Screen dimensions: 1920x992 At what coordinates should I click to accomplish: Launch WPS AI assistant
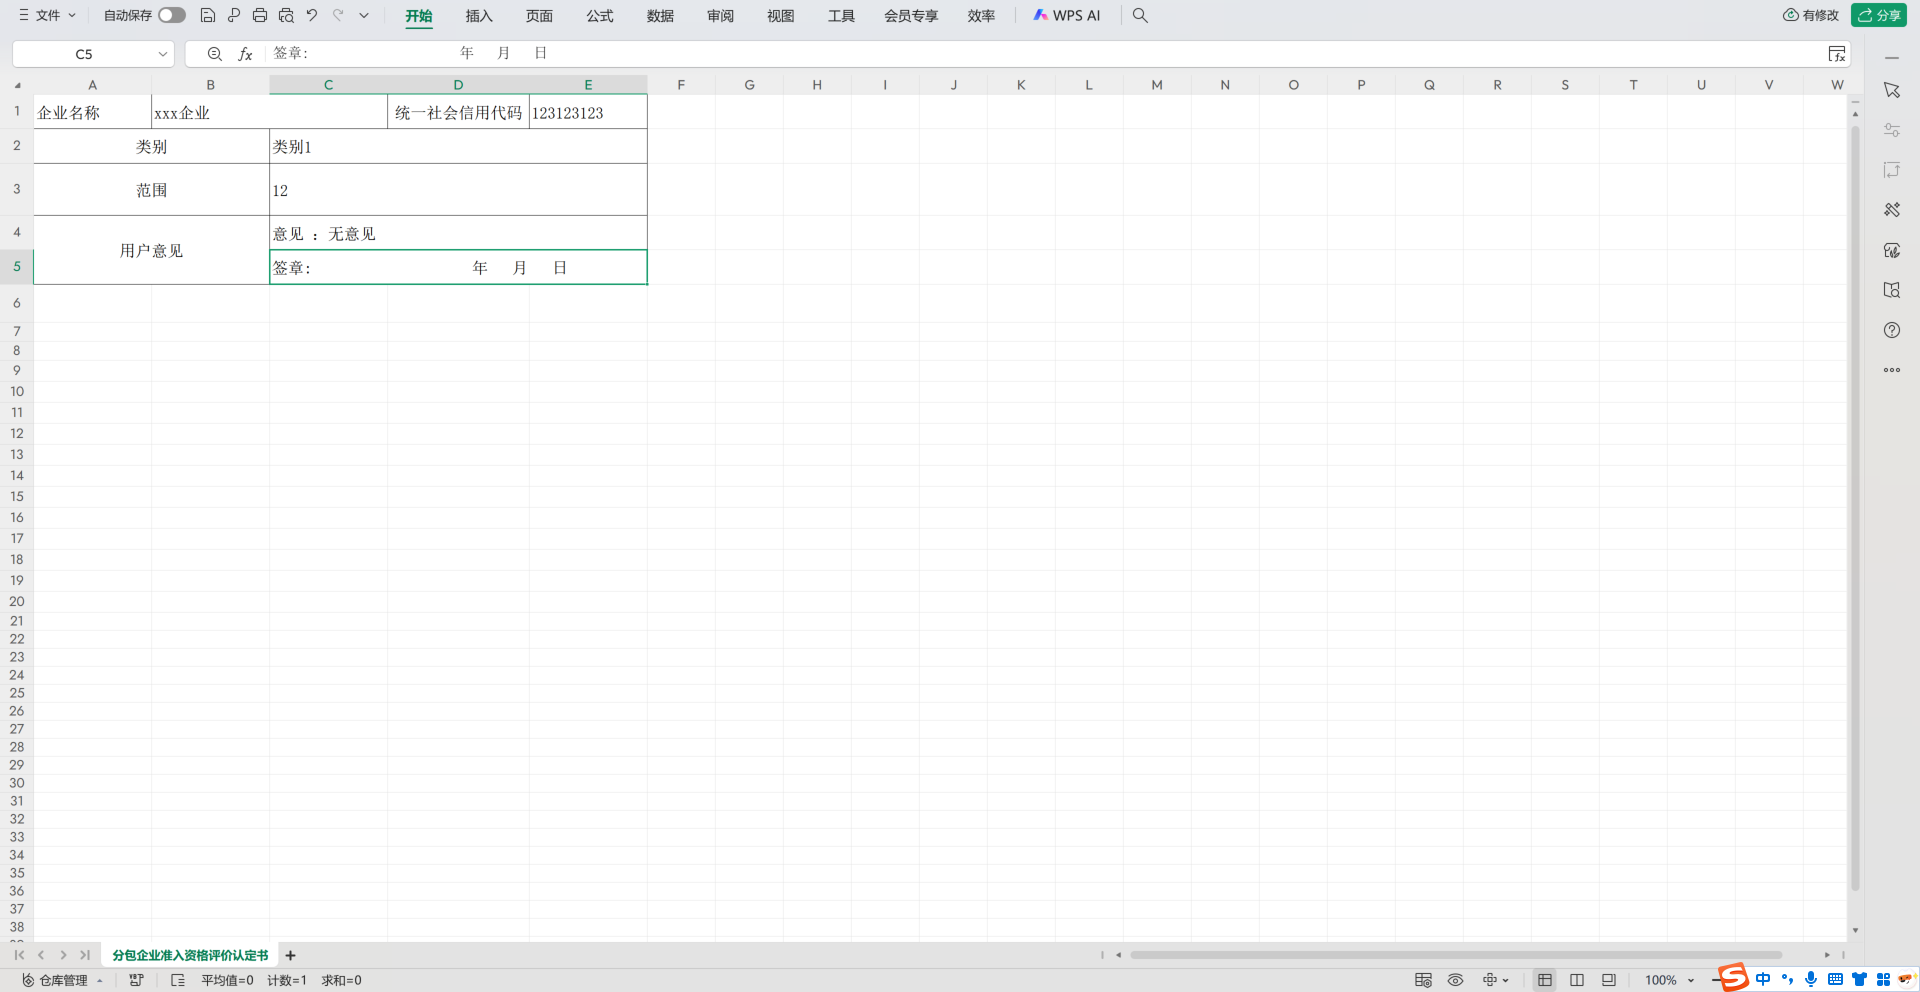tap(1066, 15)
